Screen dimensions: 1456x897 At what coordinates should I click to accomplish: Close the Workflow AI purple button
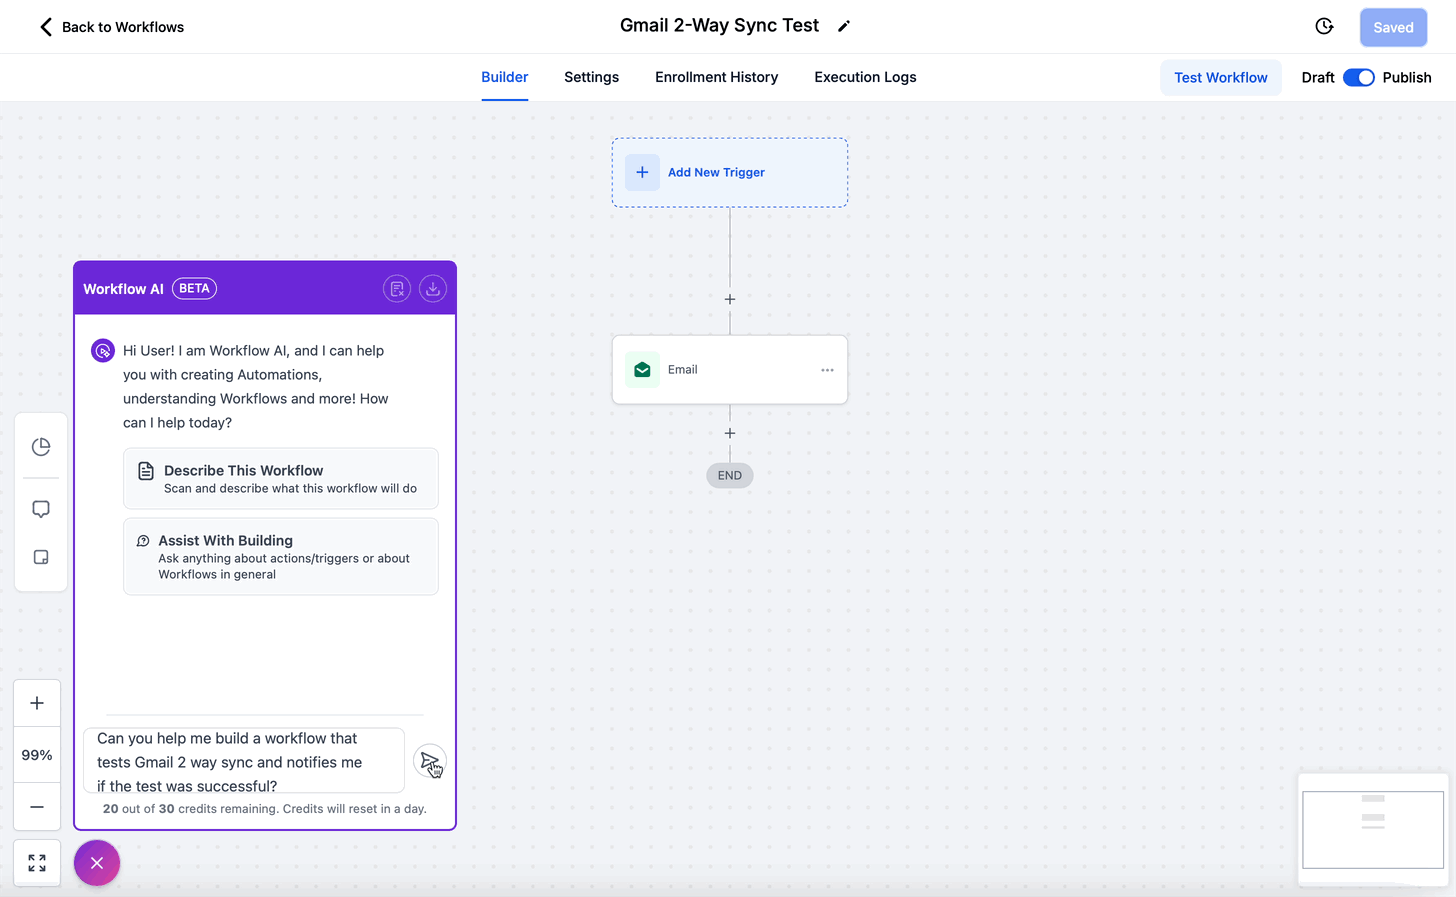coord(97,863)
